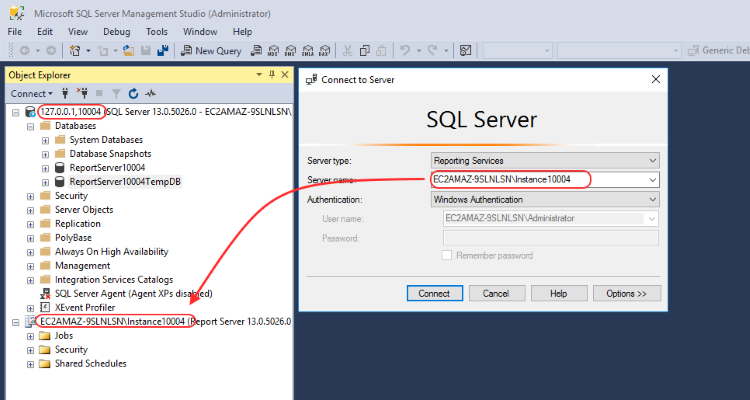The width and height of the screenshot is (750, 400).
Task: Open the Help menu
Action: coord(243,32)
